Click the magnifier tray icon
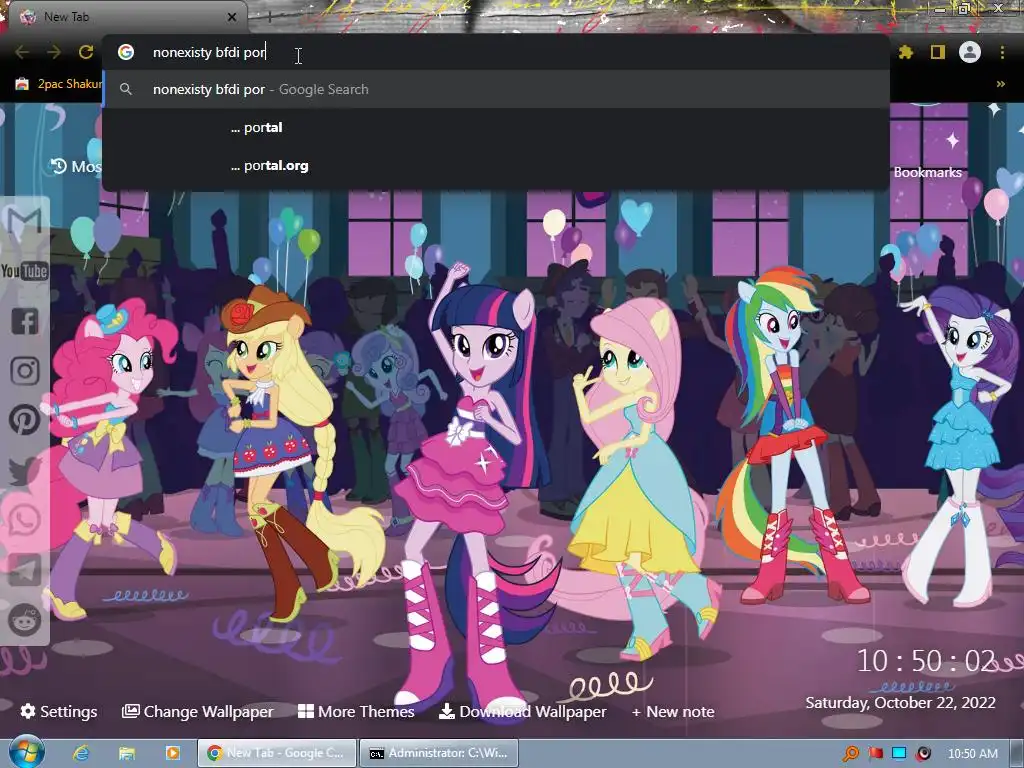 [851, 754]
